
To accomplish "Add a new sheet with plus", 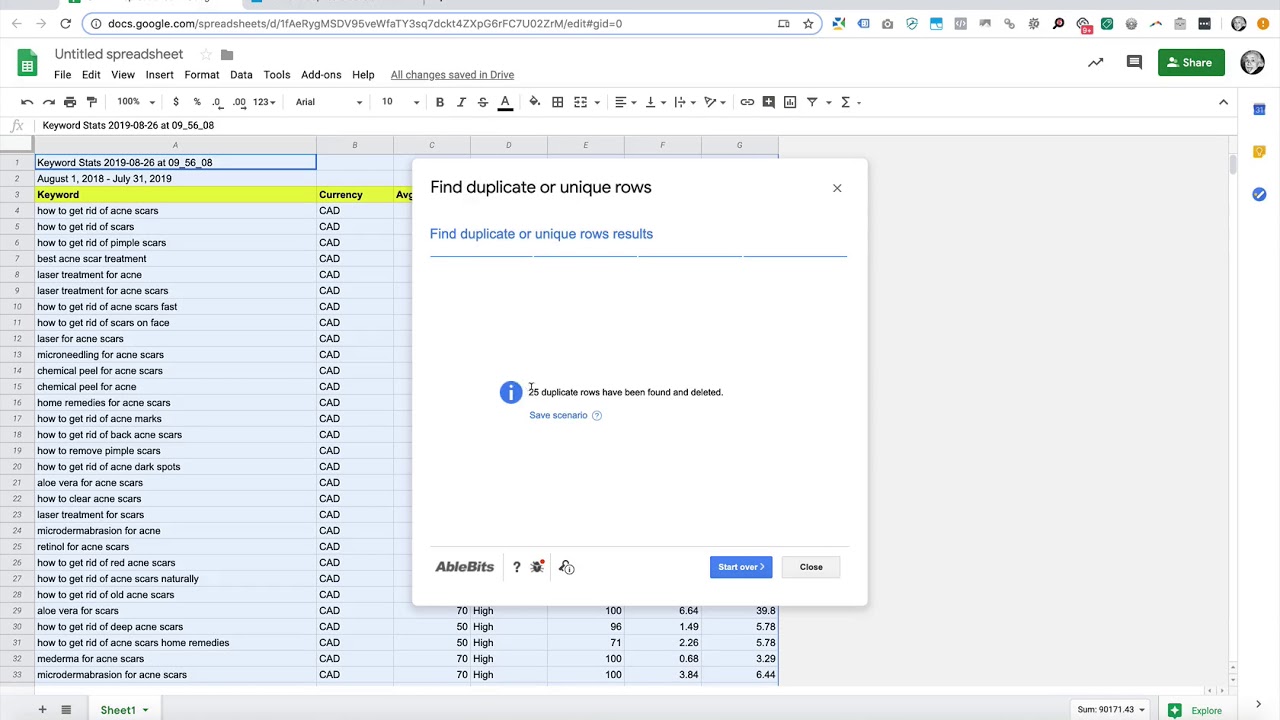I will tap(42, 710).
